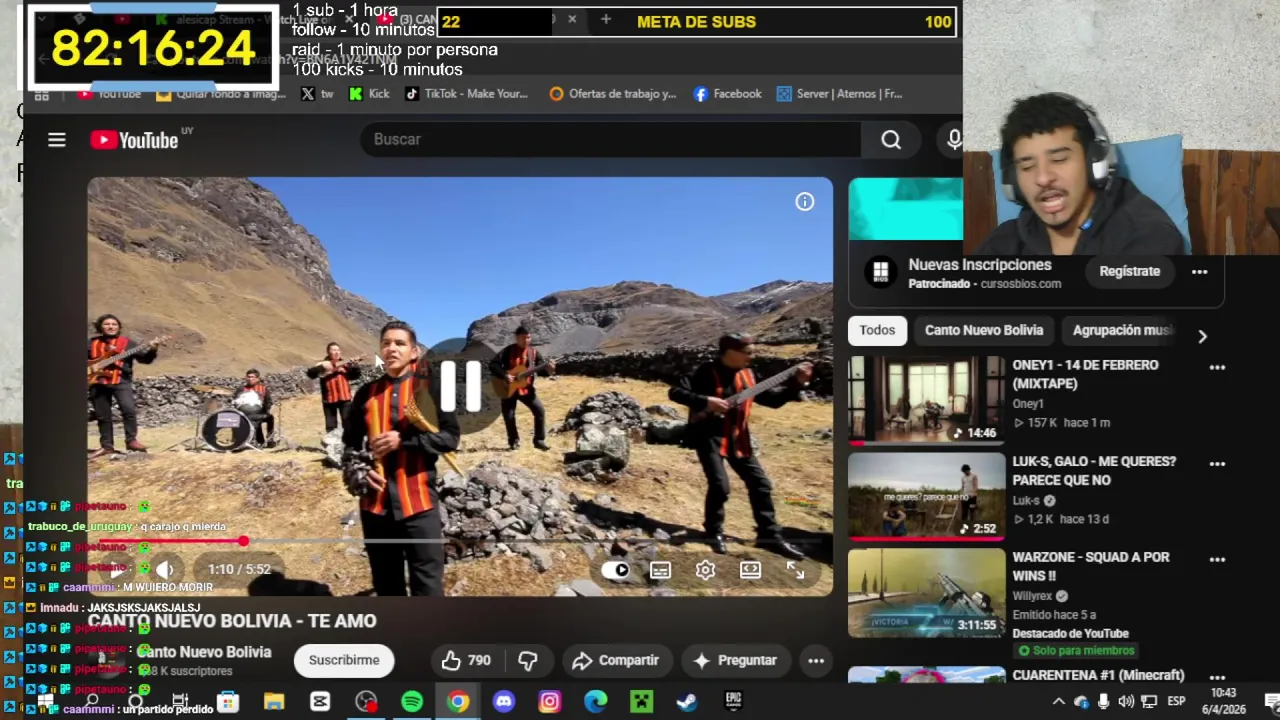Open options for the Nuevas Inscripciones ad
The width and height of the screenshot is (1280, 720).
point(1200,271)
